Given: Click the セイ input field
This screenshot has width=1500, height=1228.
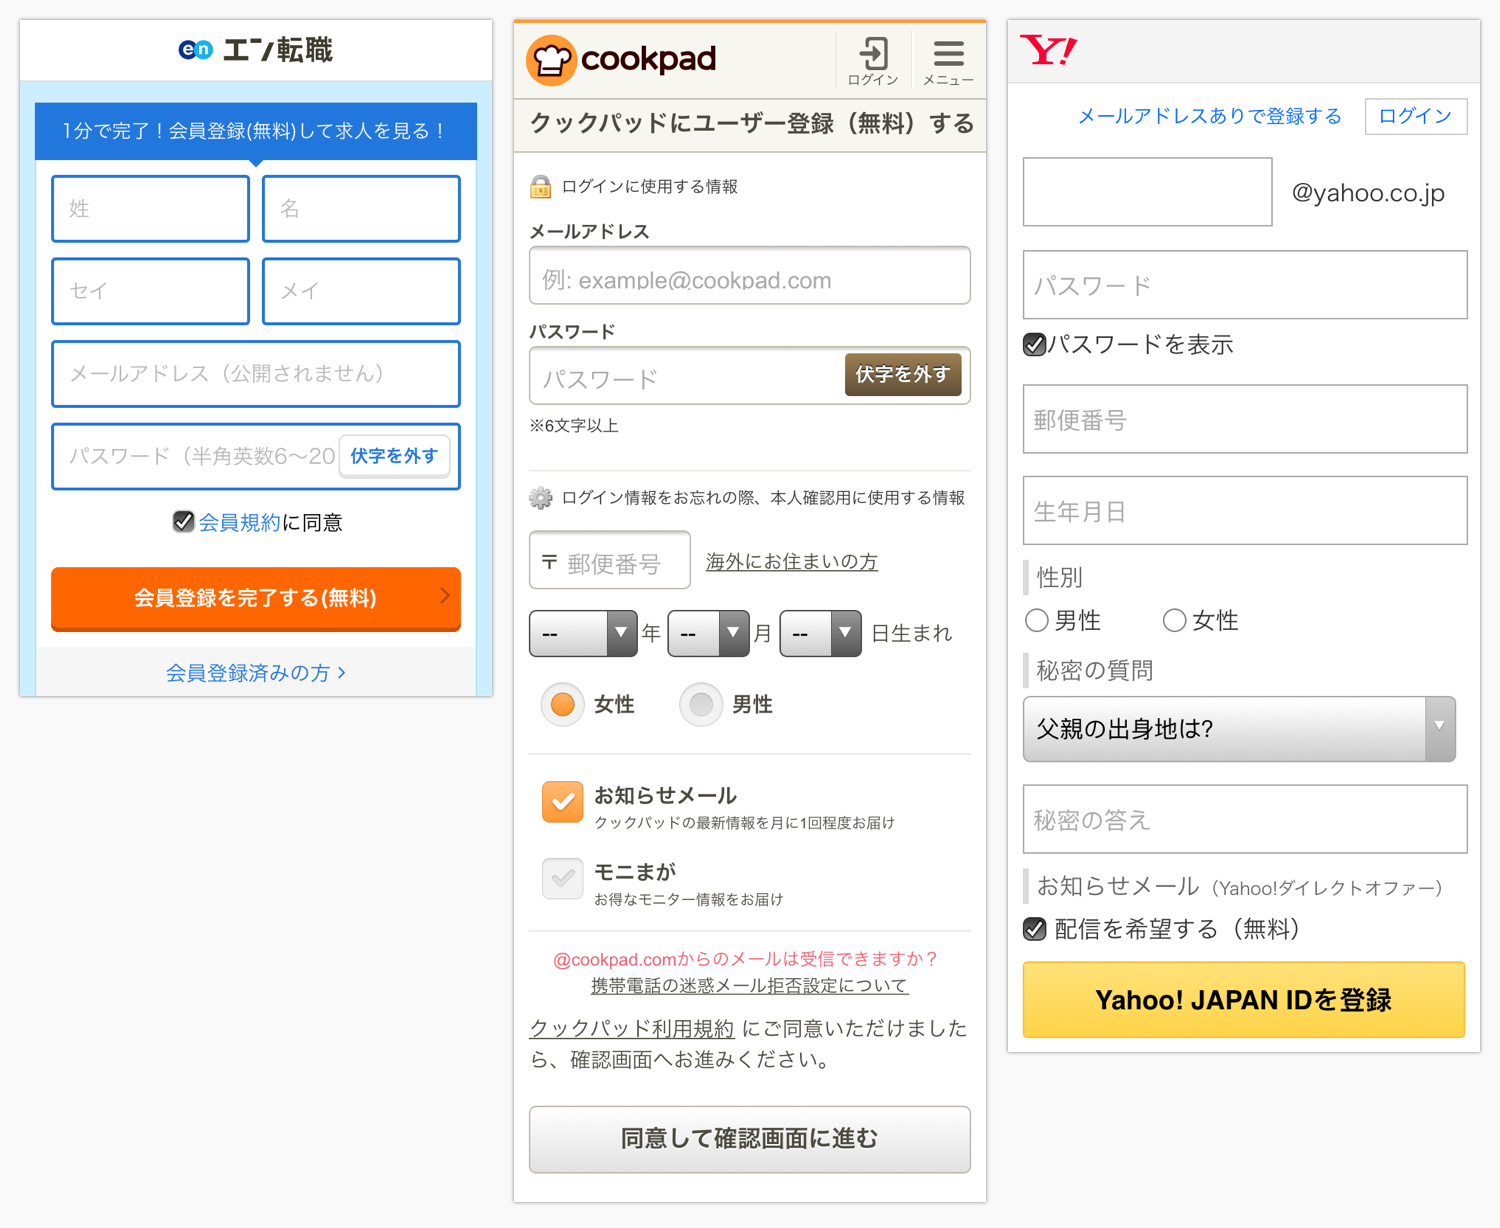Looking at the screenshot, I should pos(150,291).
